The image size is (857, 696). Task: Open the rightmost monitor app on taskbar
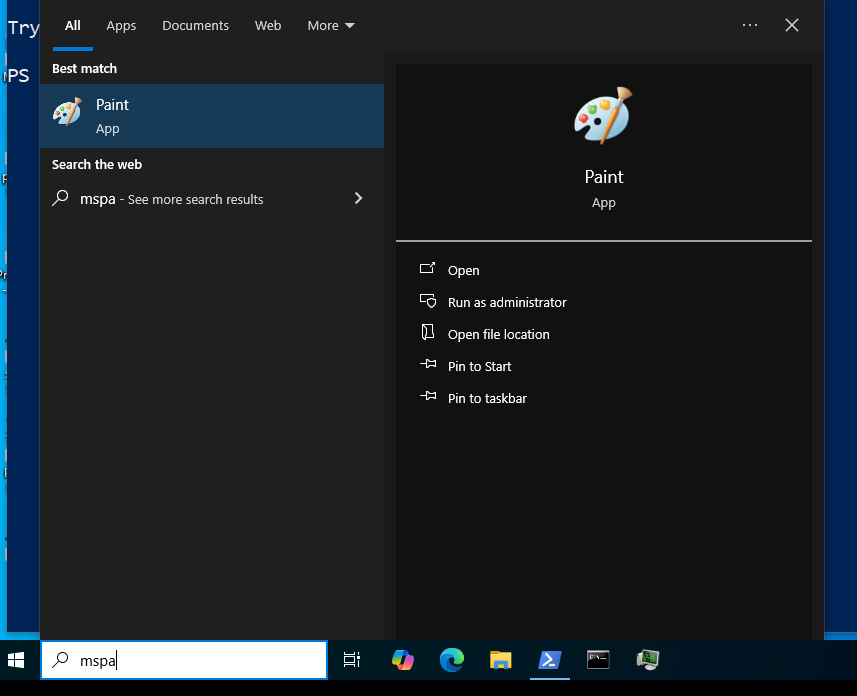(648, 660)
